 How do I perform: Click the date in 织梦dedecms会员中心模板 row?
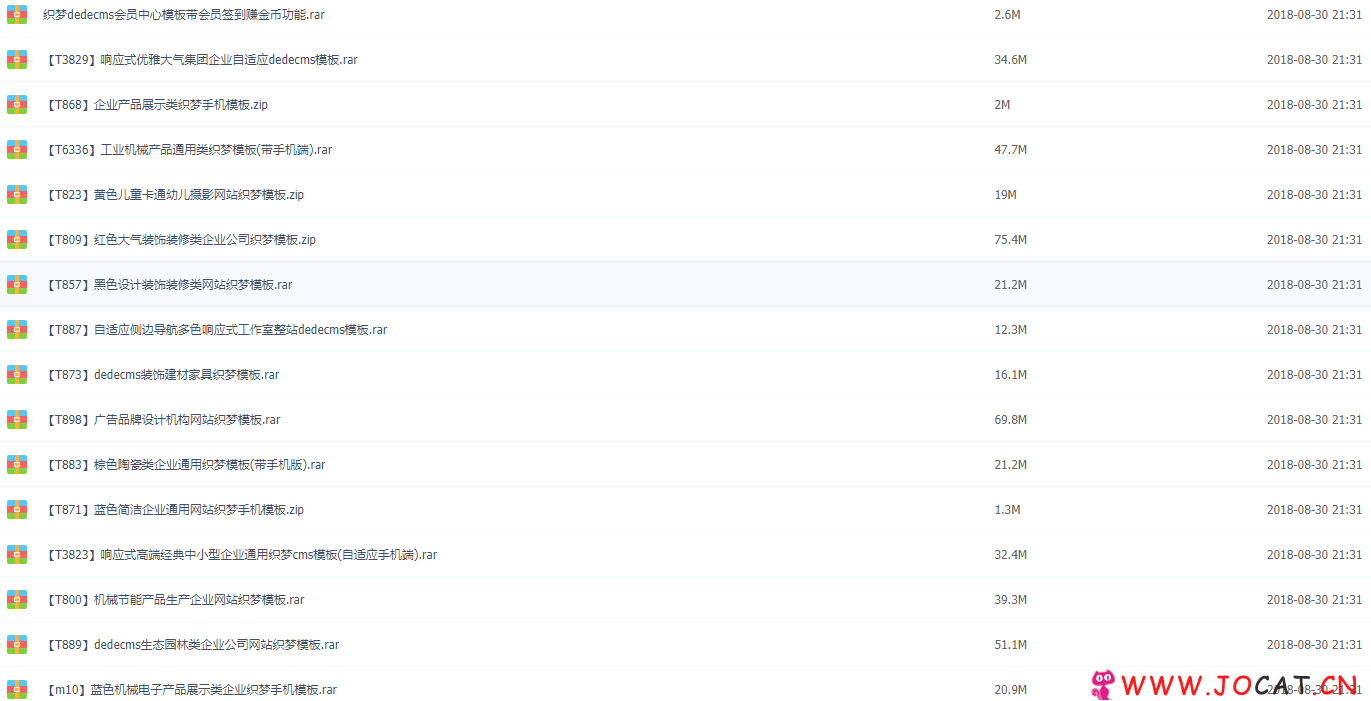coord(1314,15)
